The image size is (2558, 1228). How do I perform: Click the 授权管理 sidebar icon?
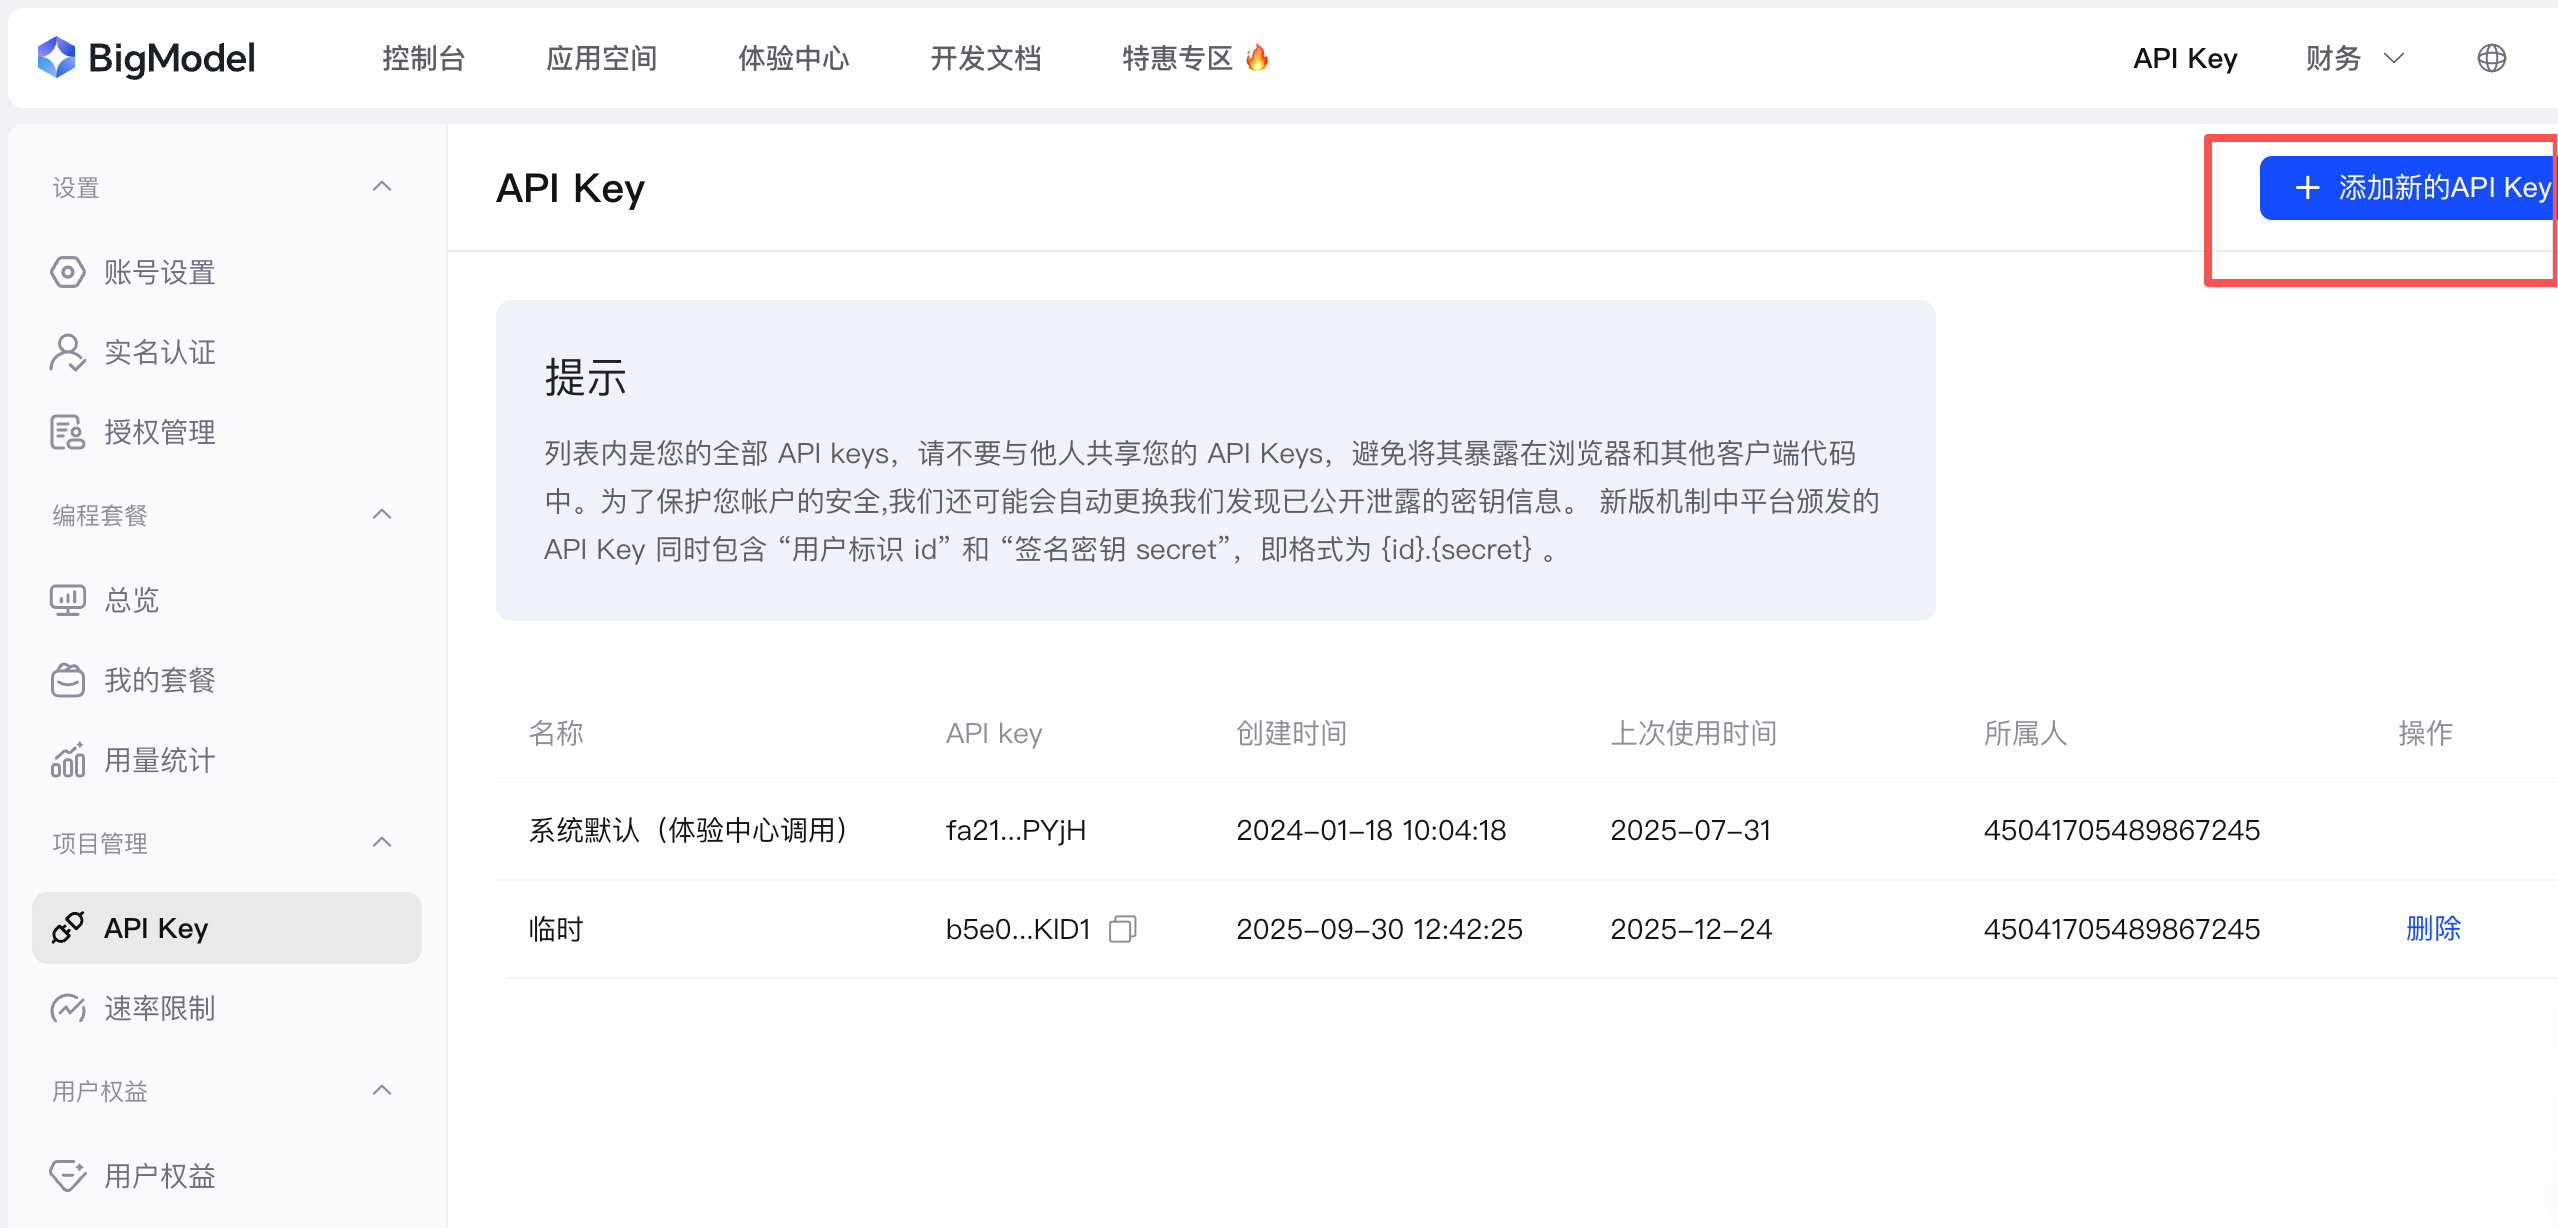click(x=67, y=432)
